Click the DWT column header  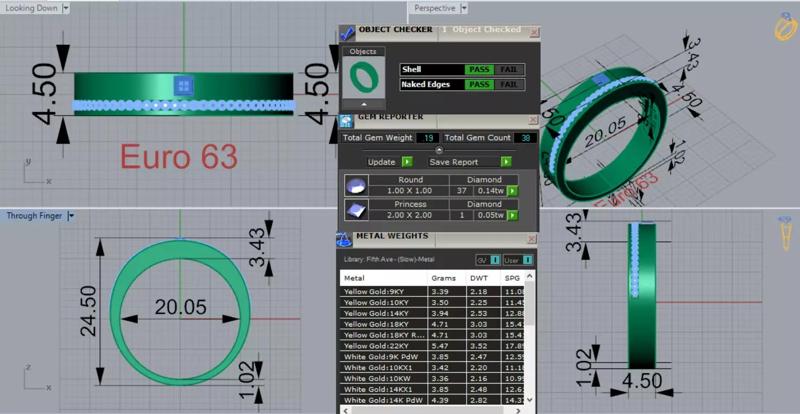(x=482, y=278)
